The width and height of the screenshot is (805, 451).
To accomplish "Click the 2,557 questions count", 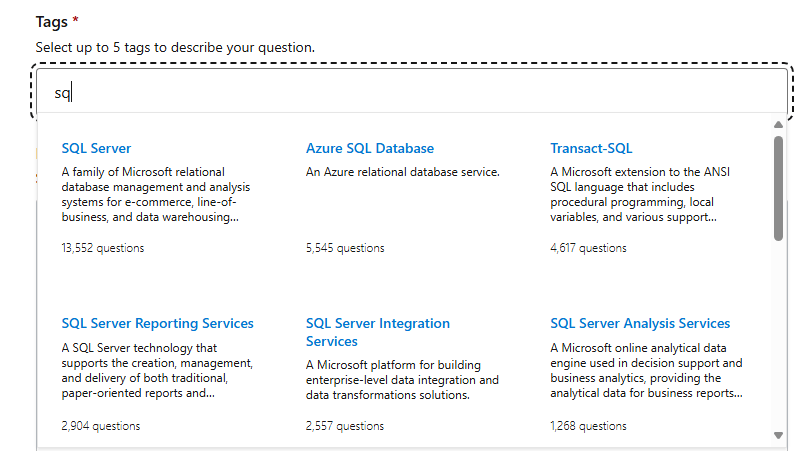I will 345,425.
